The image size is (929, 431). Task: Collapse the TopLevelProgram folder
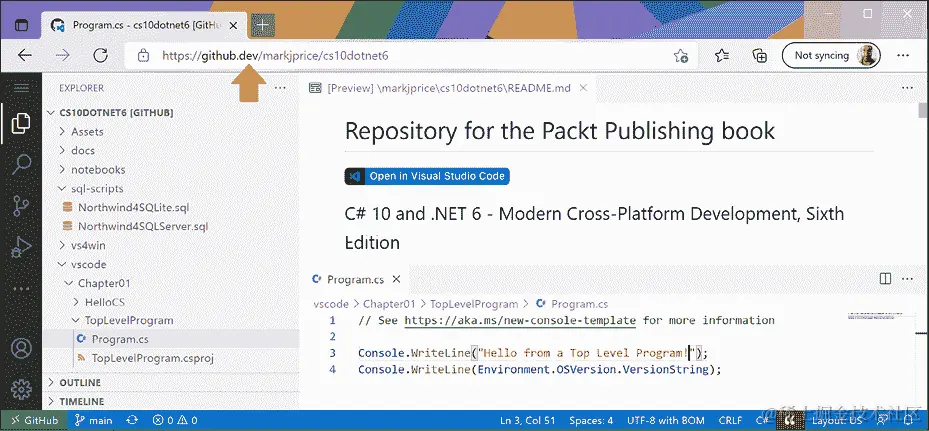[x=171, y=320]
